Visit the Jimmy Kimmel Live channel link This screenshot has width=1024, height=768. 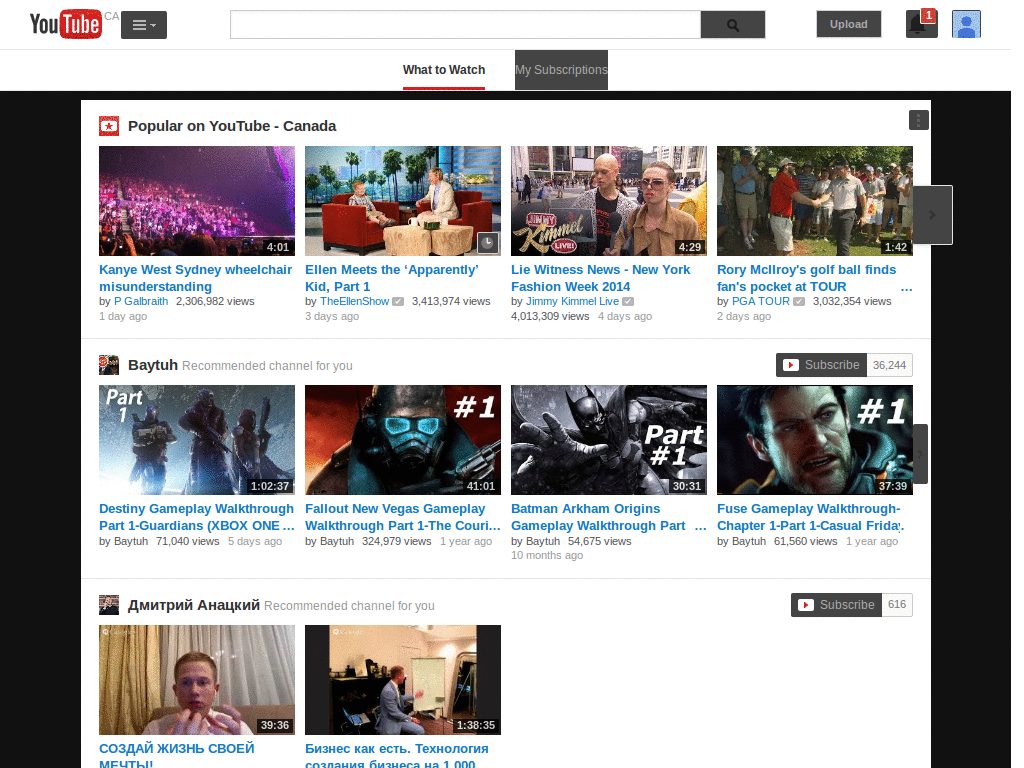[x=573, y=301]
